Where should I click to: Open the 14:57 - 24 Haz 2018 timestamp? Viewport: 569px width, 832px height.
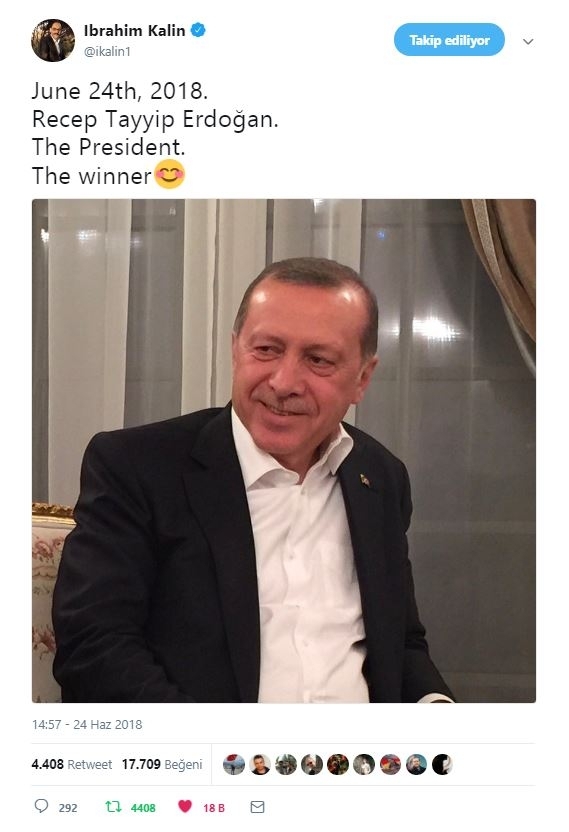click(87, 724)
